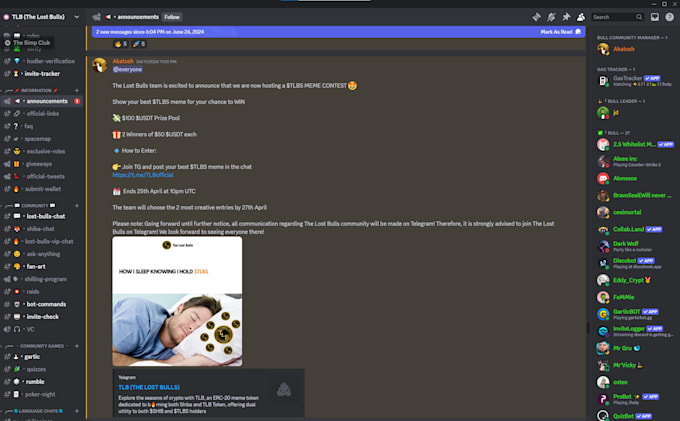The height and width of the screenshot is (421, 680).
Task: Open member jd under Bull Leader
Action: point(635,113)
